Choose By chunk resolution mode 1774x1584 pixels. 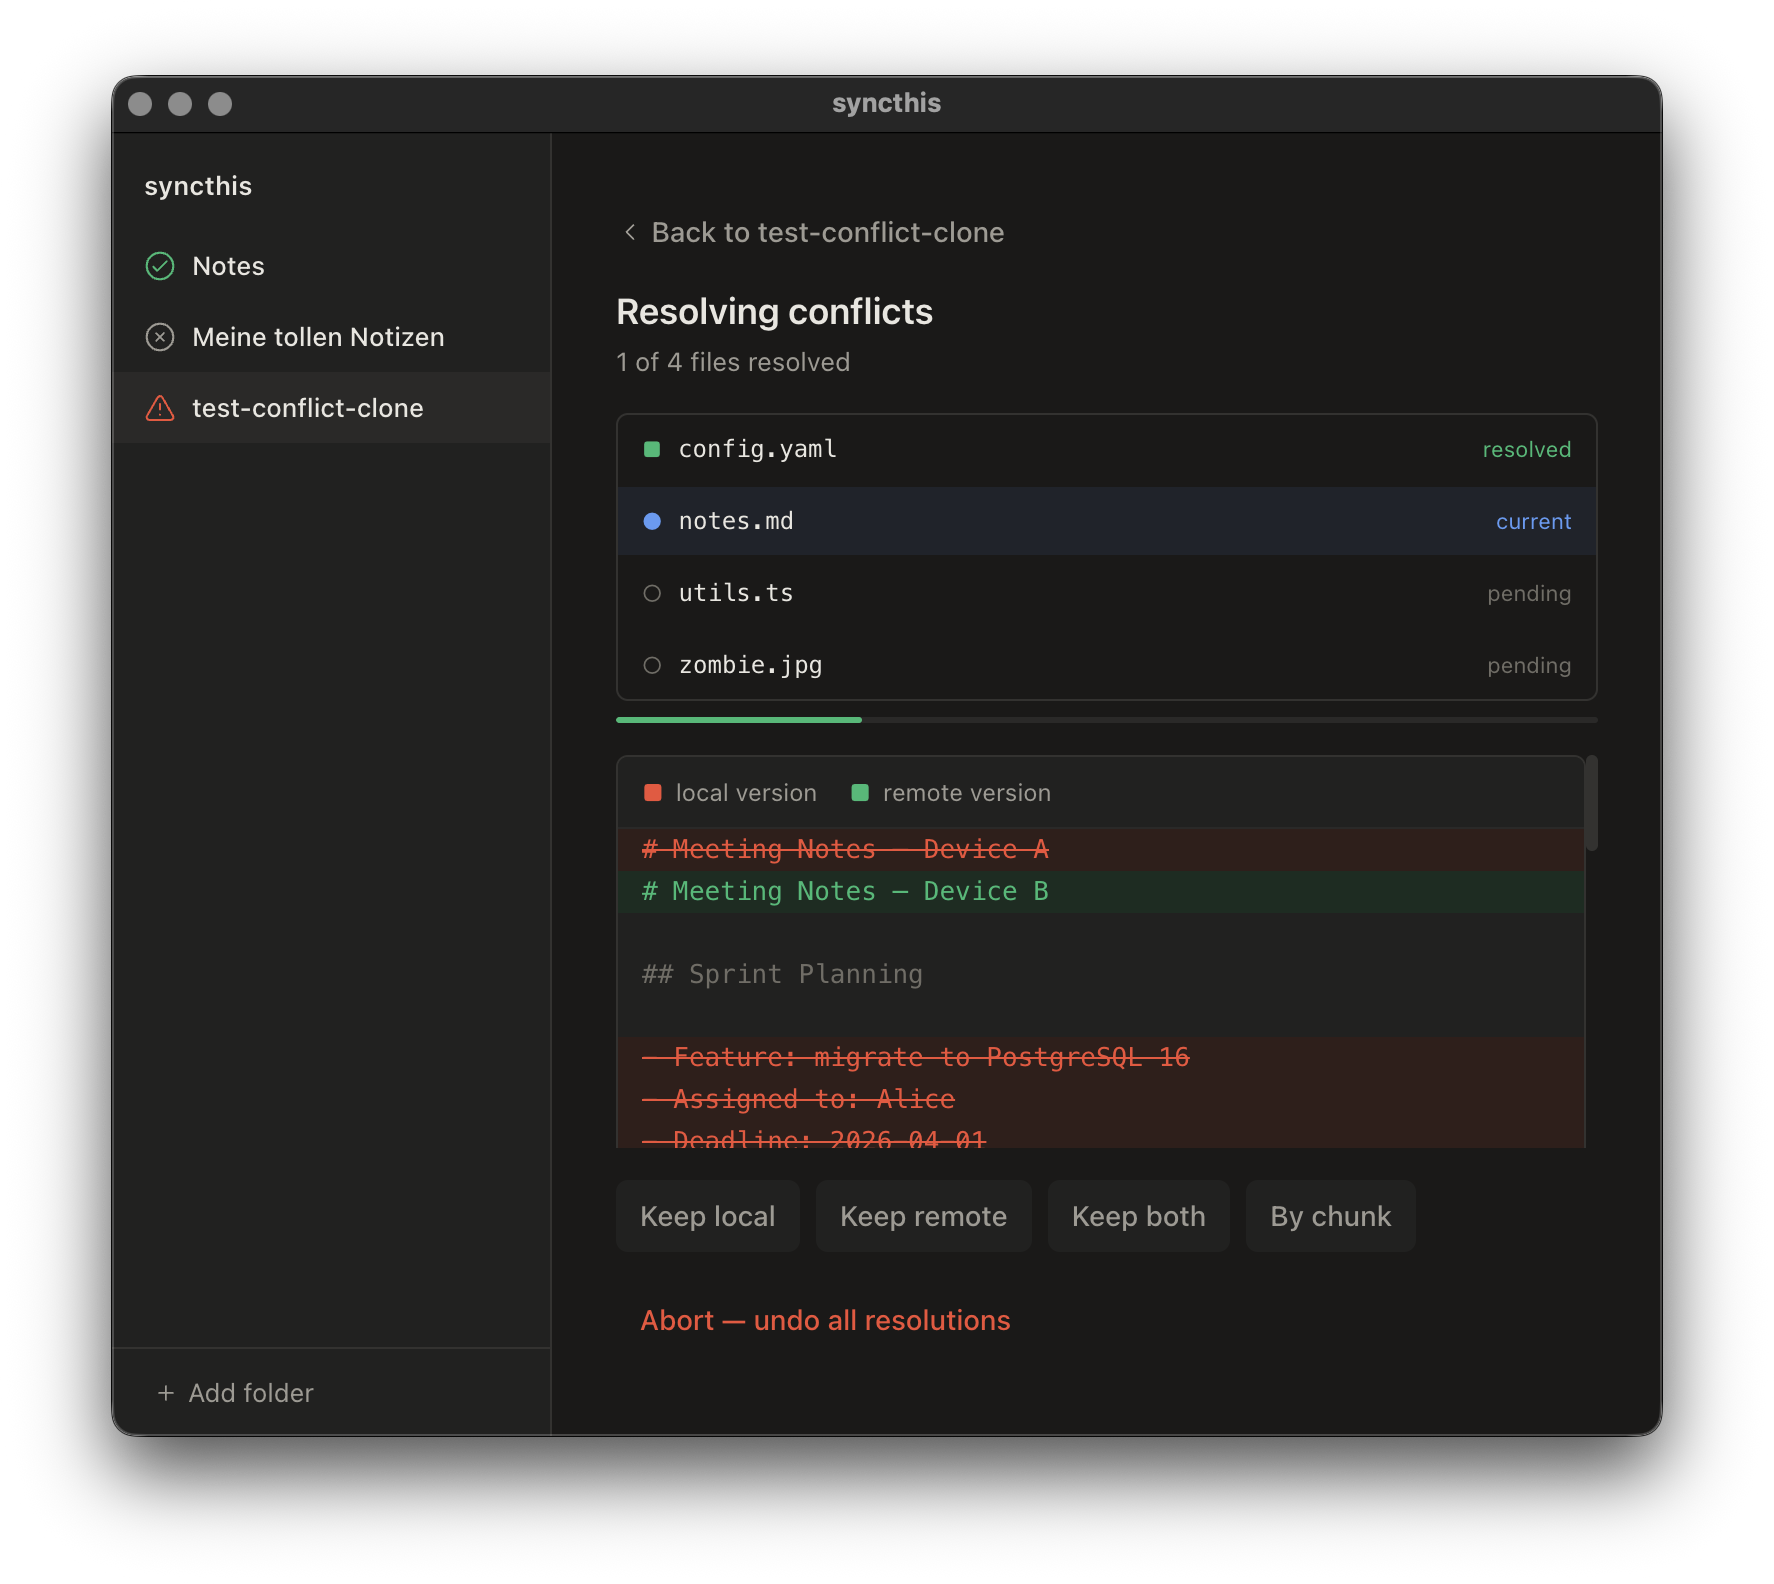1330,1216
